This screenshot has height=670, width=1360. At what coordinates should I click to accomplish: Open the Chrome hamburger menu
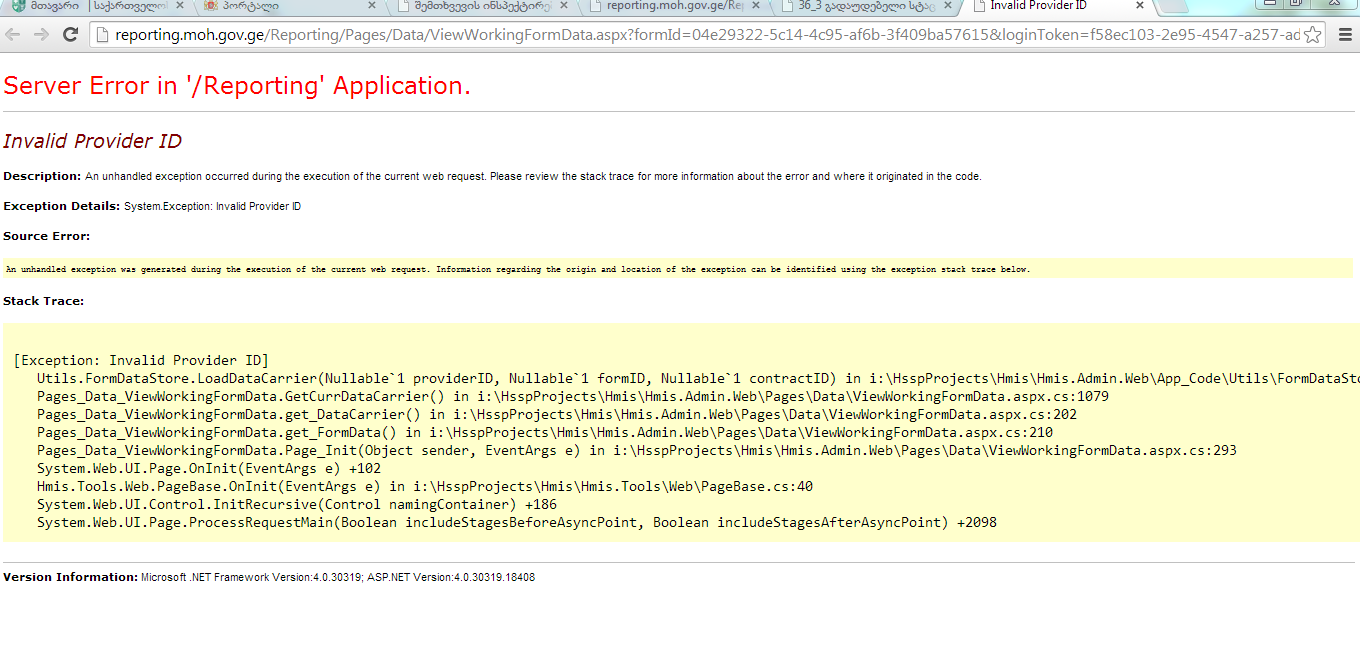[1343, 35]
